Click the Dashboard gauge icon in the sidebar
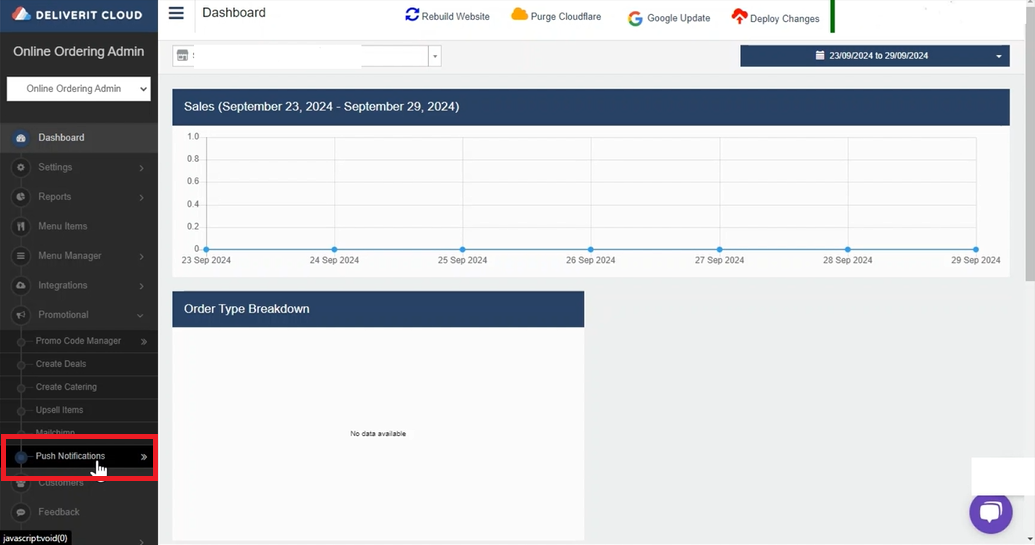This screenshot has width=1035, height=545. (21, 138)
